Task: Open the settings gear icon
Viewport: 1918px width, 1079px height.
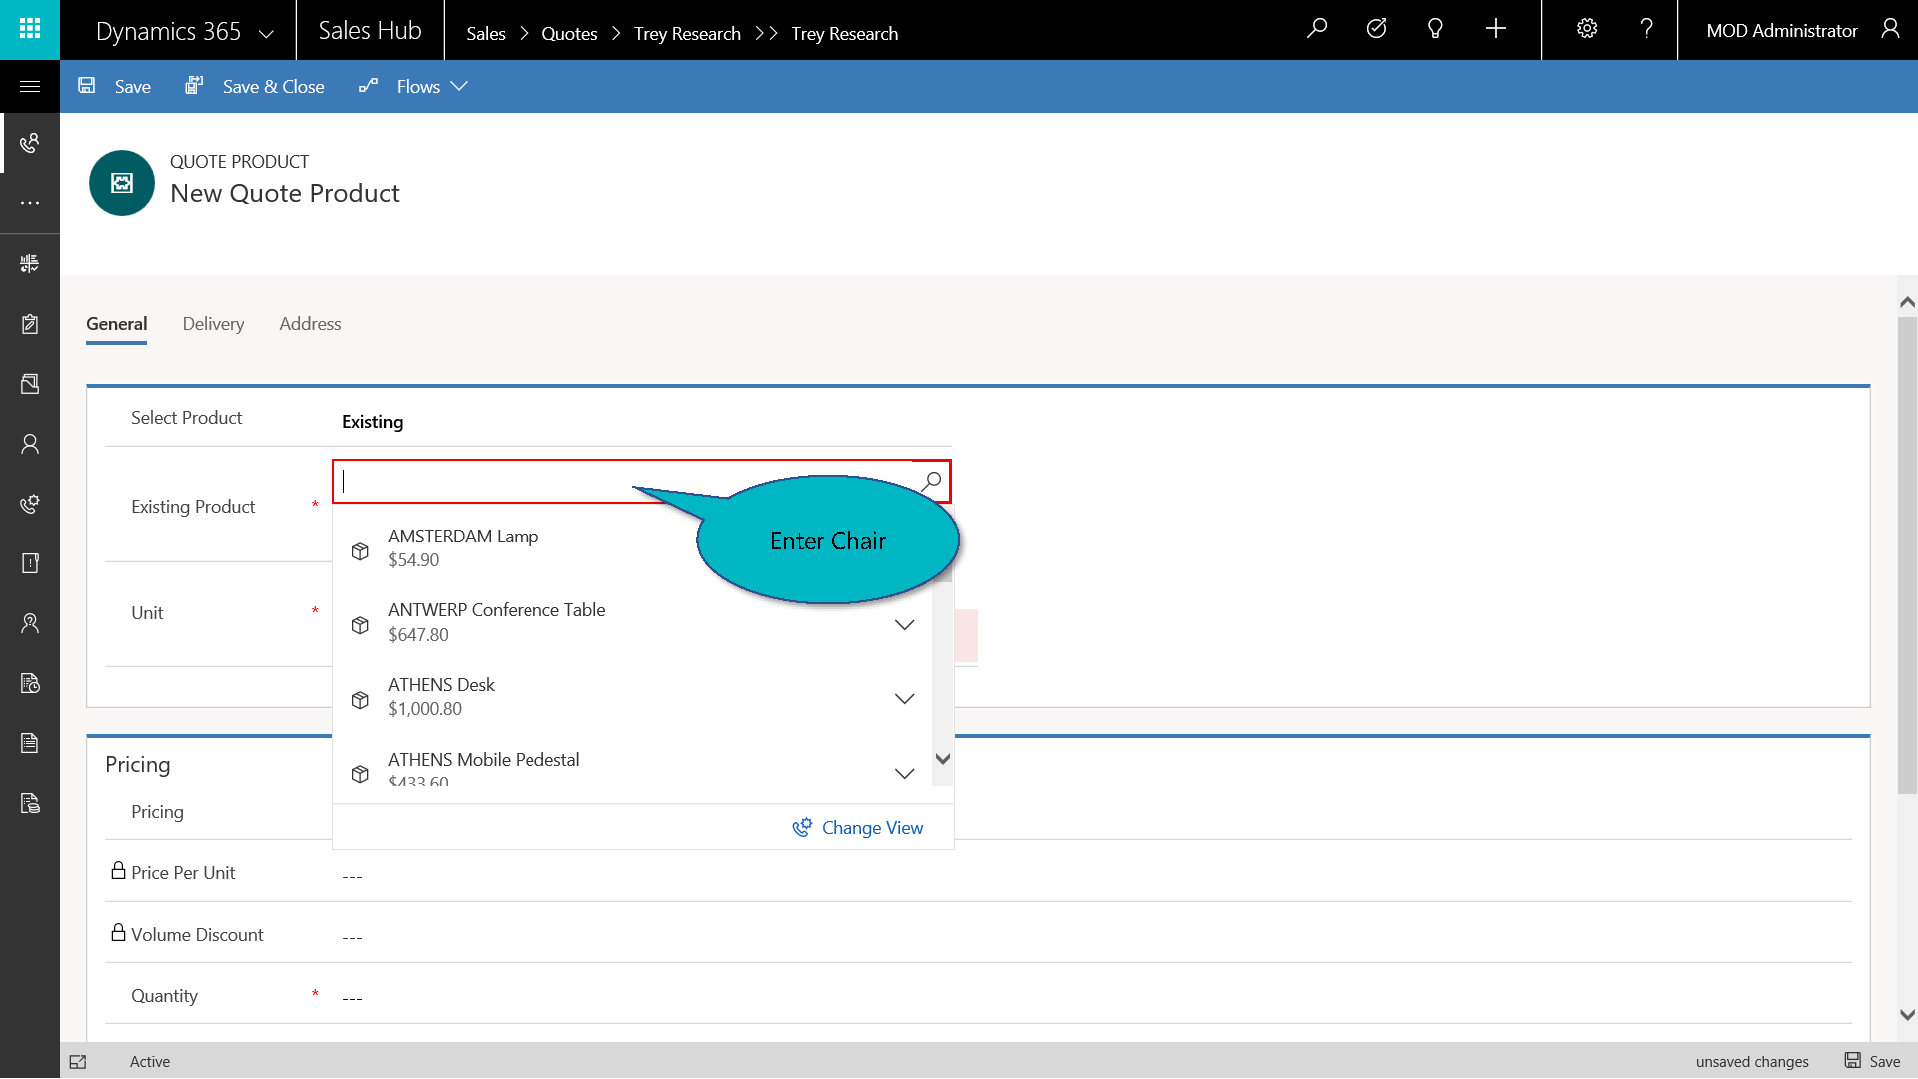Action: point(1586,29)
